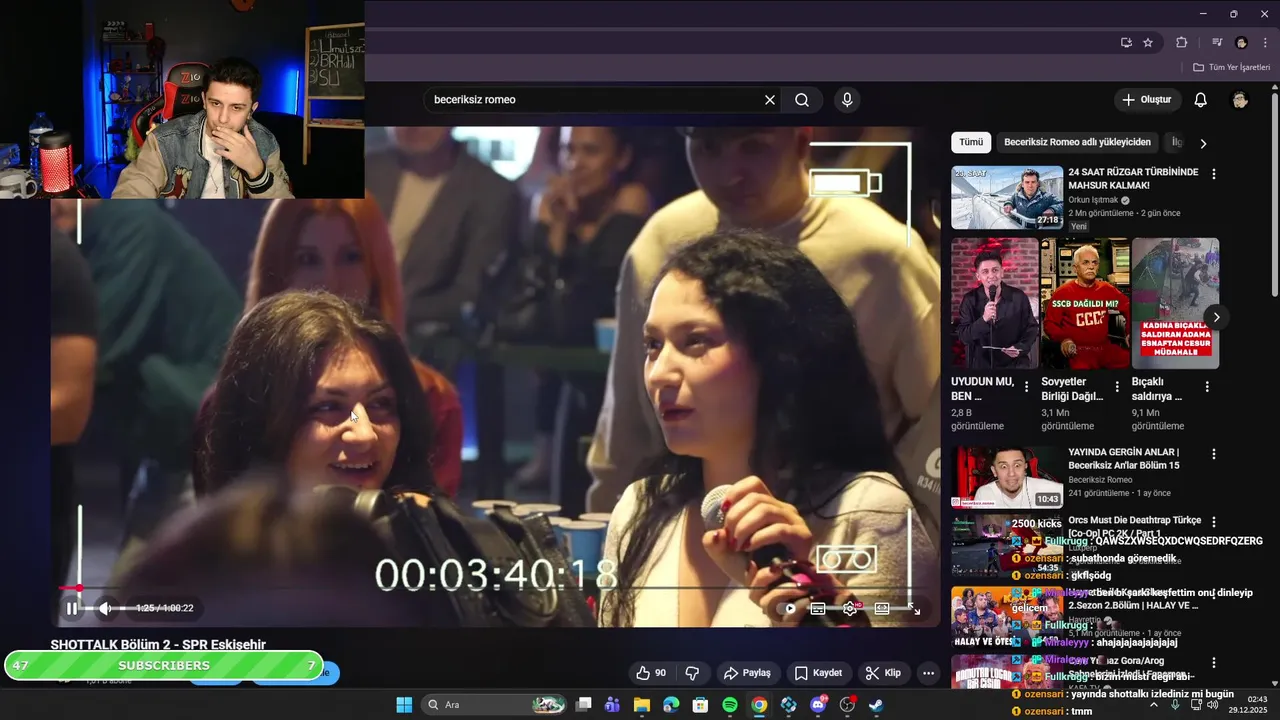This screenshot has height=720, width=1280.
Task: Like the video with thumbs up
Action: coord(651,673)
